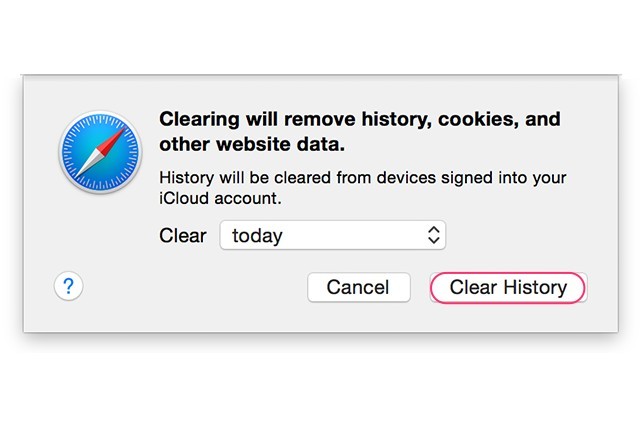This screenshot has height=426, width=640.
Task: Click the up-down chevrons on the time popup
Action: click(x=433, y=235)
